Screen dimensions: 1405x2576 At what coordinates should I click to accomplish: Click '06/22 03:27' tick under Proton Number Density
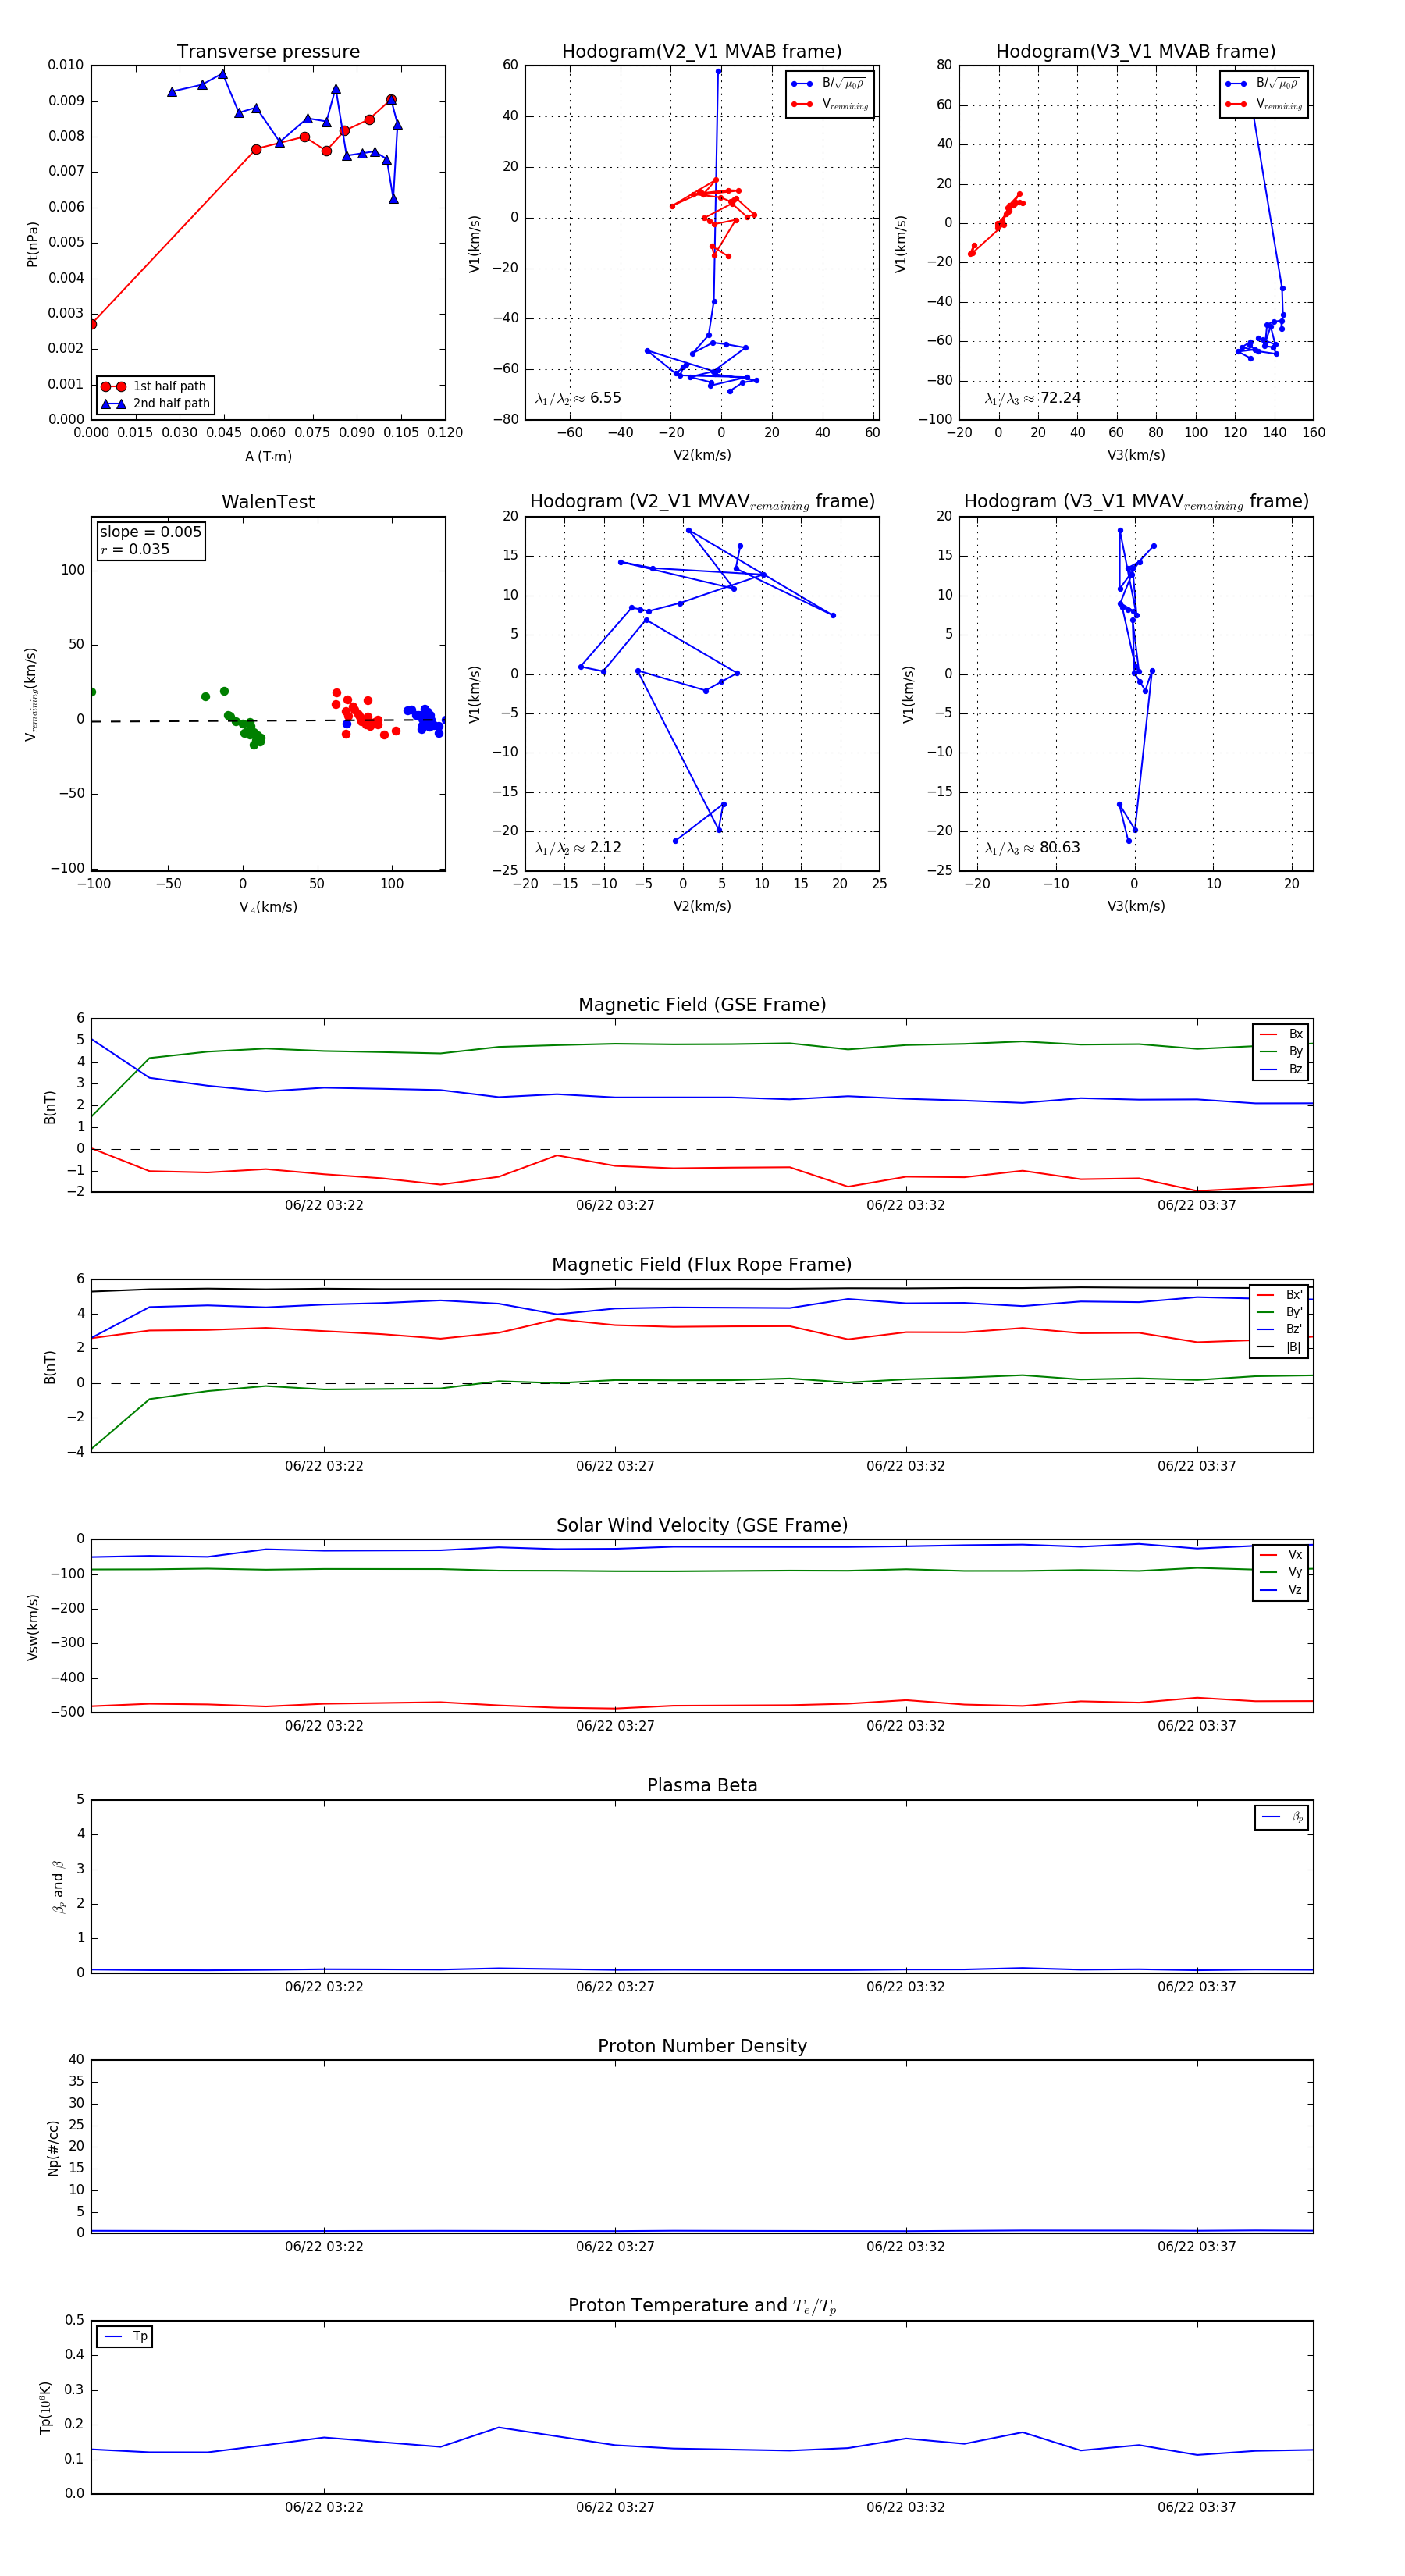(x=615, y=2247)
